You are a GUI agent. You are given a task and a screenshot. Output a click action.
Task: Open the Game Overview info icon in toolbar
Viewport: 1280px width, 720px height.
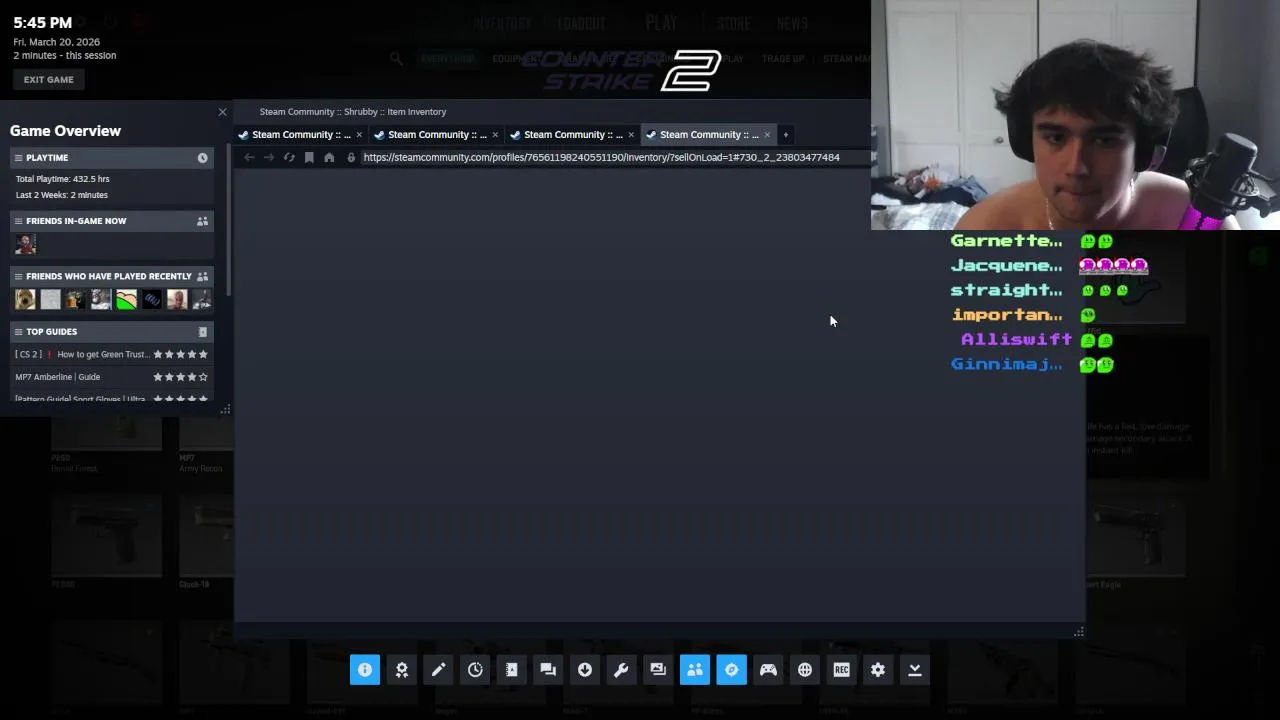click(x=365, y=670)
